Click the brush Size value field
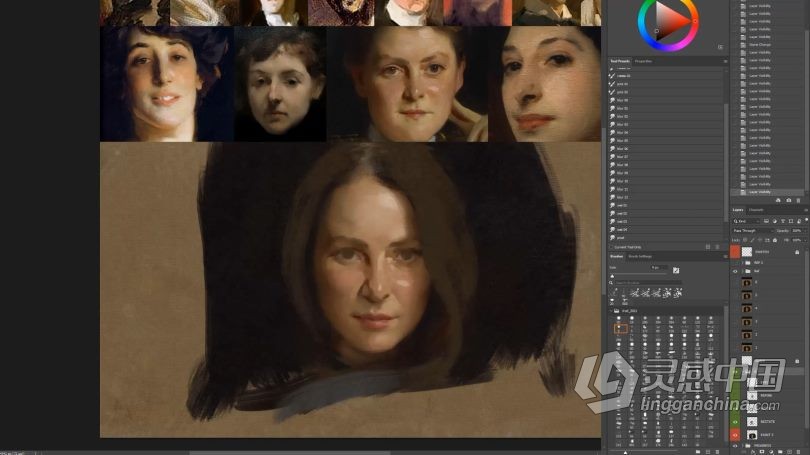The image size is (810, 455). click(659, 268)
